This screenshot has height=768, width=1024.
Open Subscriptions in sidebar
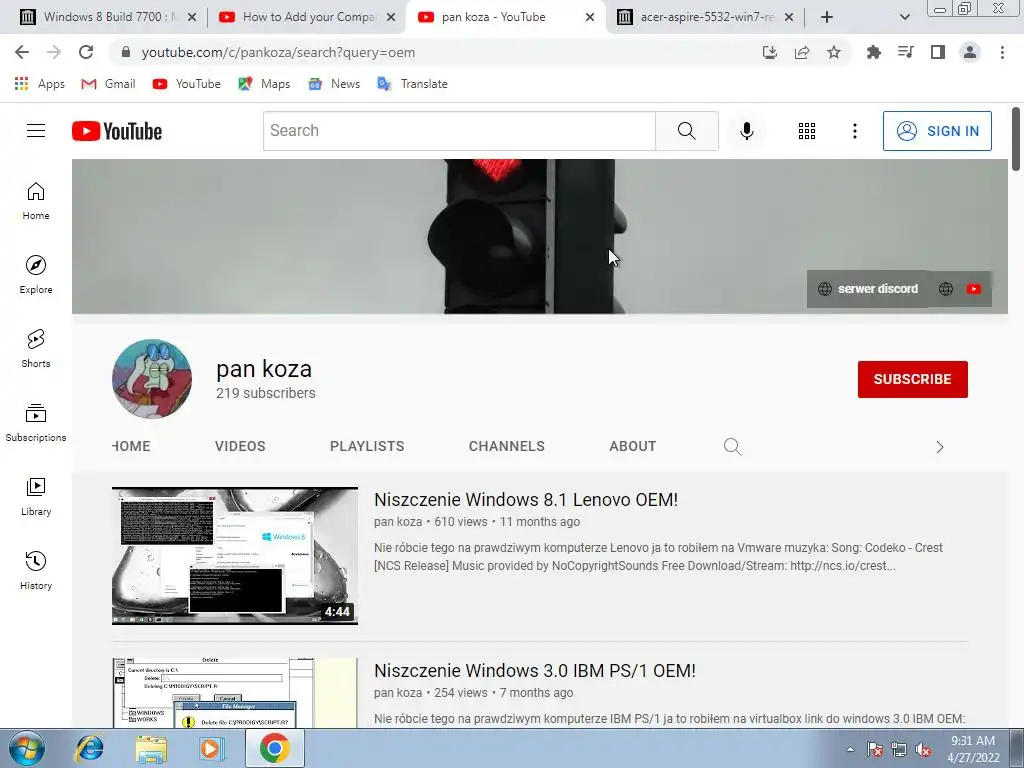coord(36,423)
